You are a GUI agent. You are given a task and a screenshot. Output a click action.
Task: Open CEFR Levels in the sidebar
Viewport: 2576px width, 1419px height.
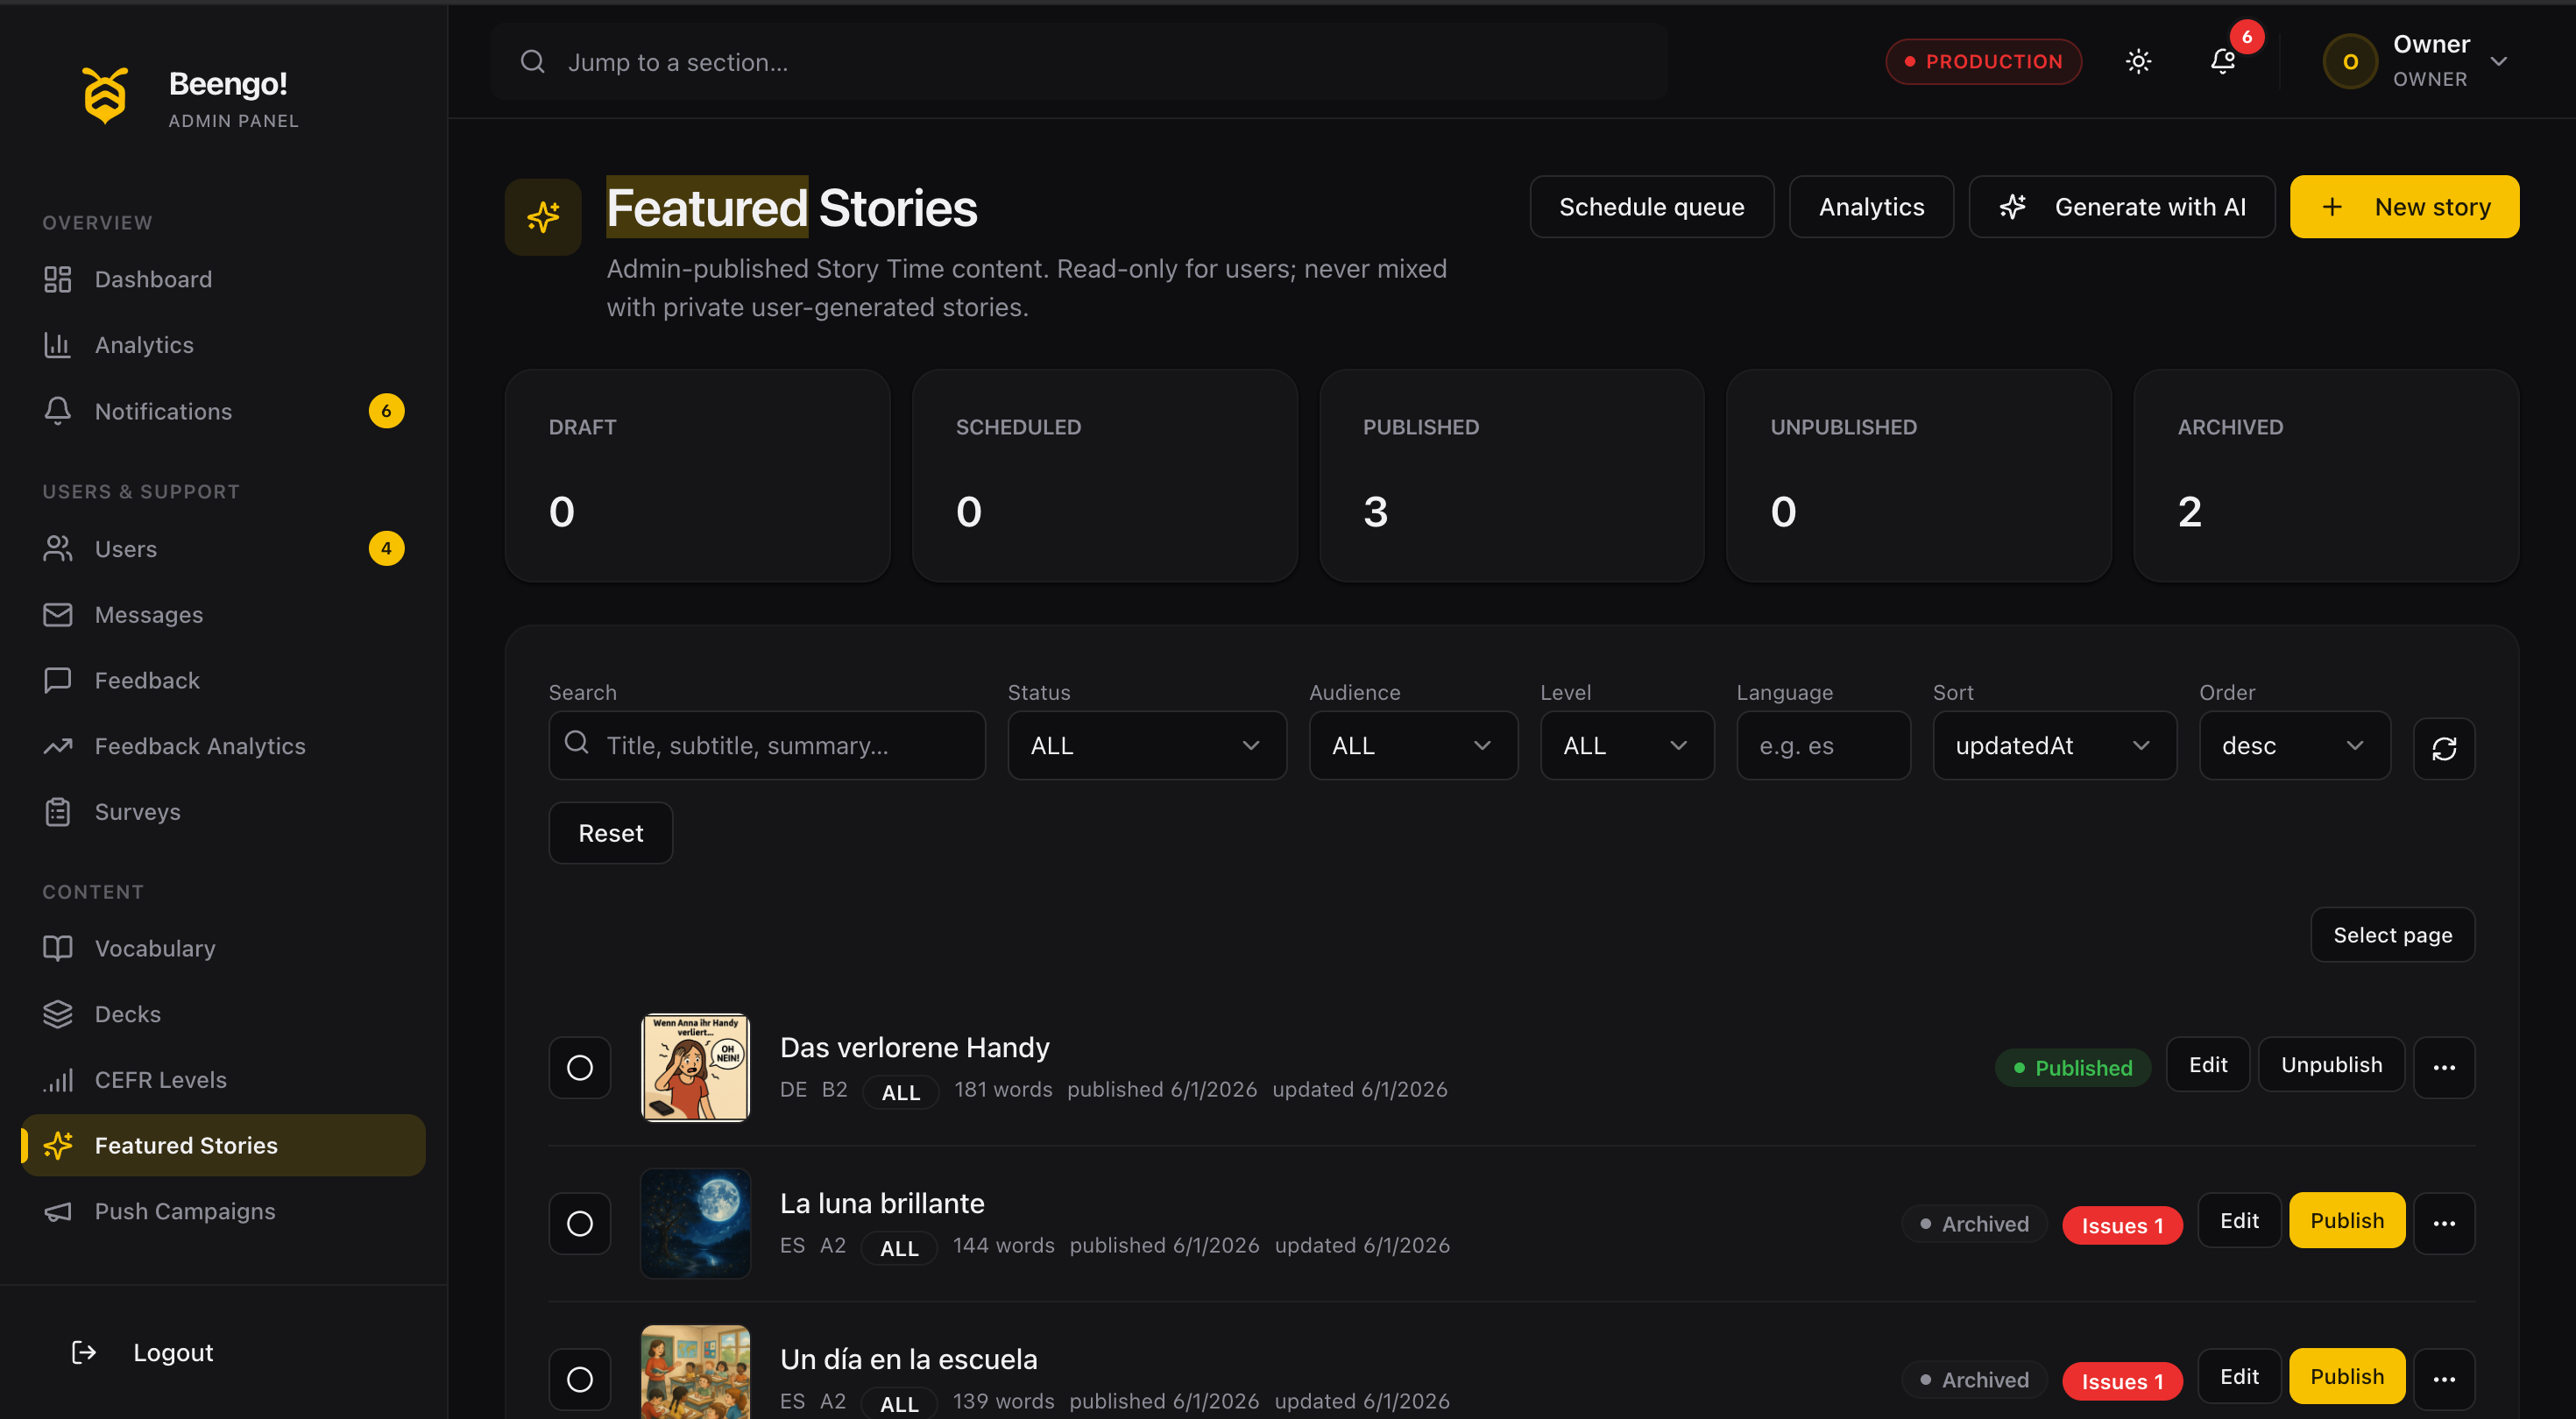point(223,1080)
